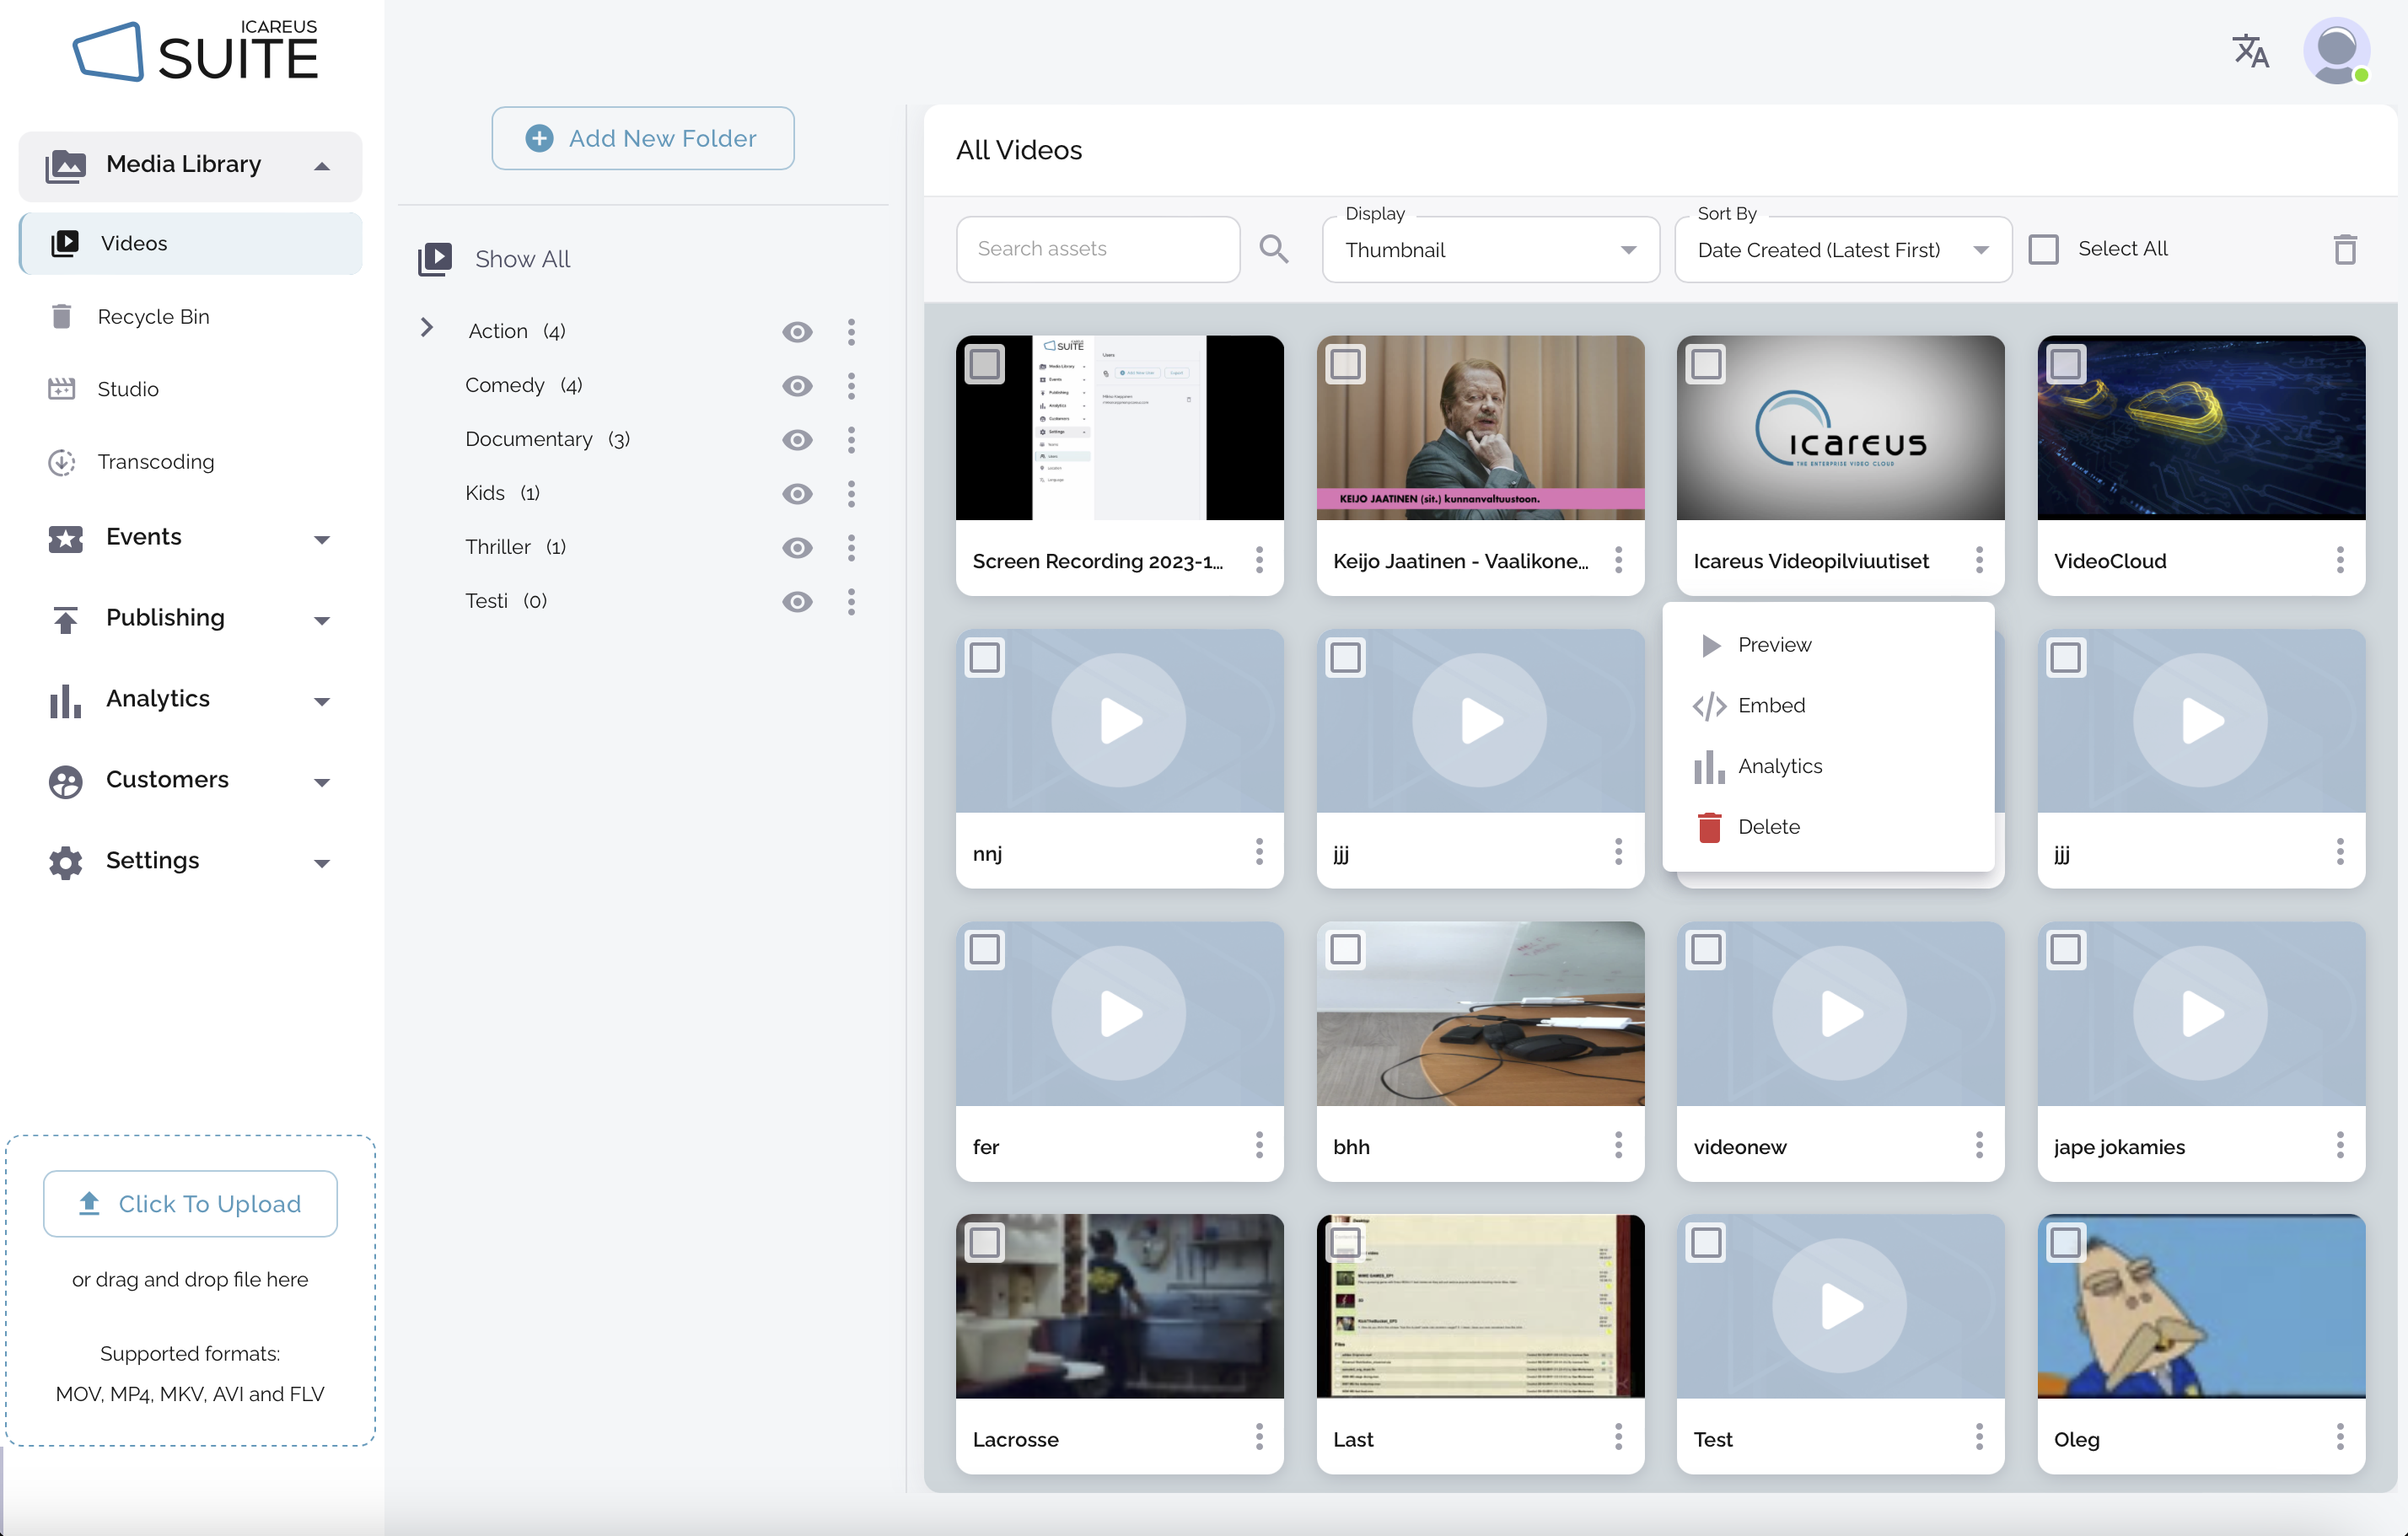Open the user profile avatar
Viewport: 2408px width, 1536px height.
tap(2336, 51)
